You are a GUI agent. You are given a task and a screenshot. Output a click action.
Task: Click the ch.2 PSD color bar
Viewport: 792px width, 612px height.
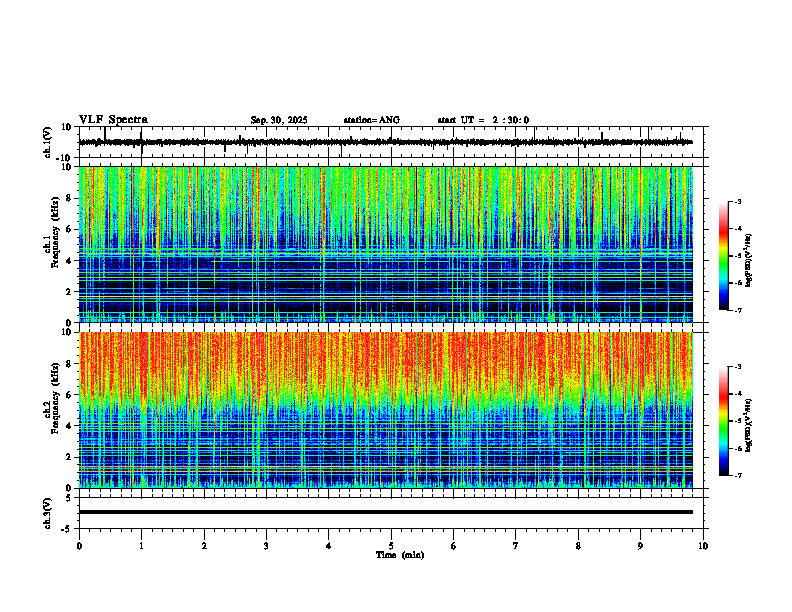724,421
